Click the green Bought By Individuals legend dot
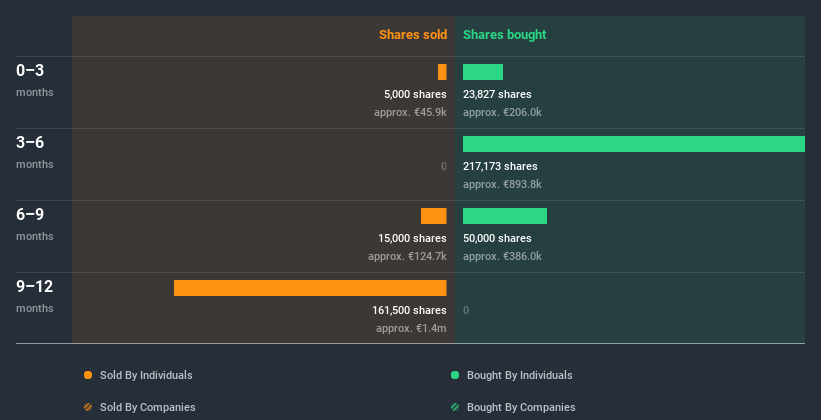 [x=455, y=375]
